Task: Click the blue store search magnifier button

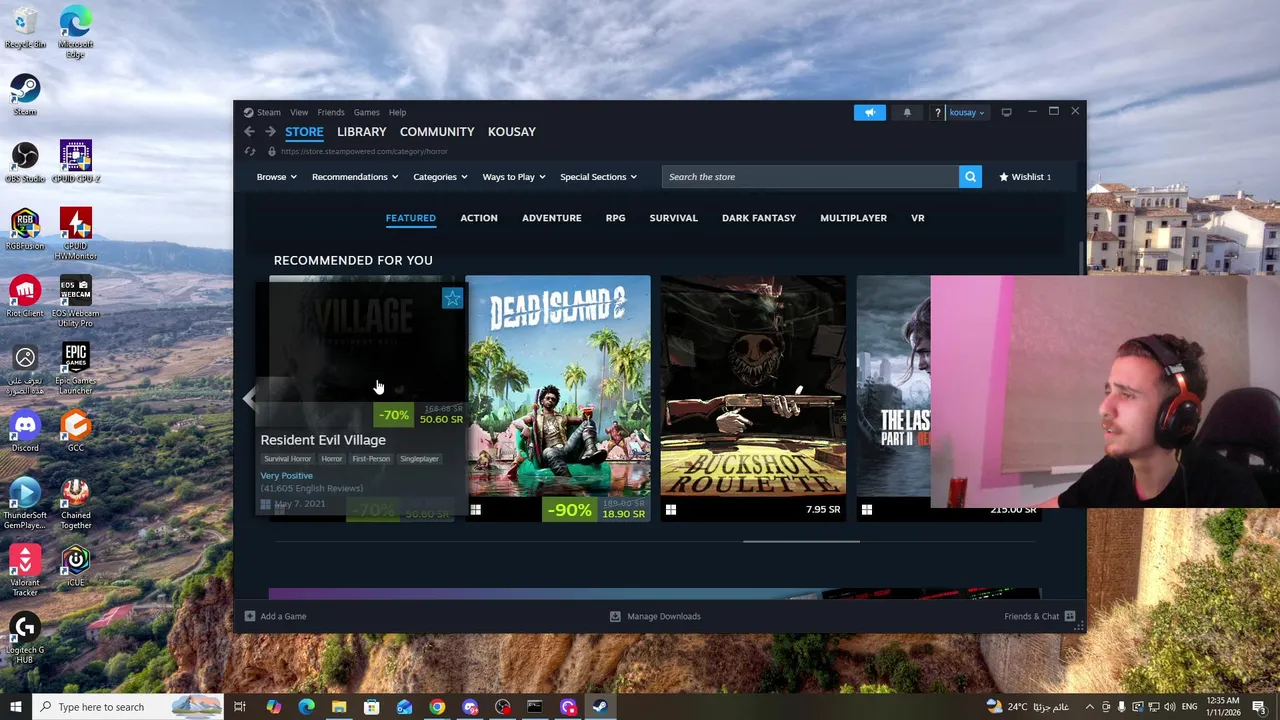Action: click(x=970, y=177)
